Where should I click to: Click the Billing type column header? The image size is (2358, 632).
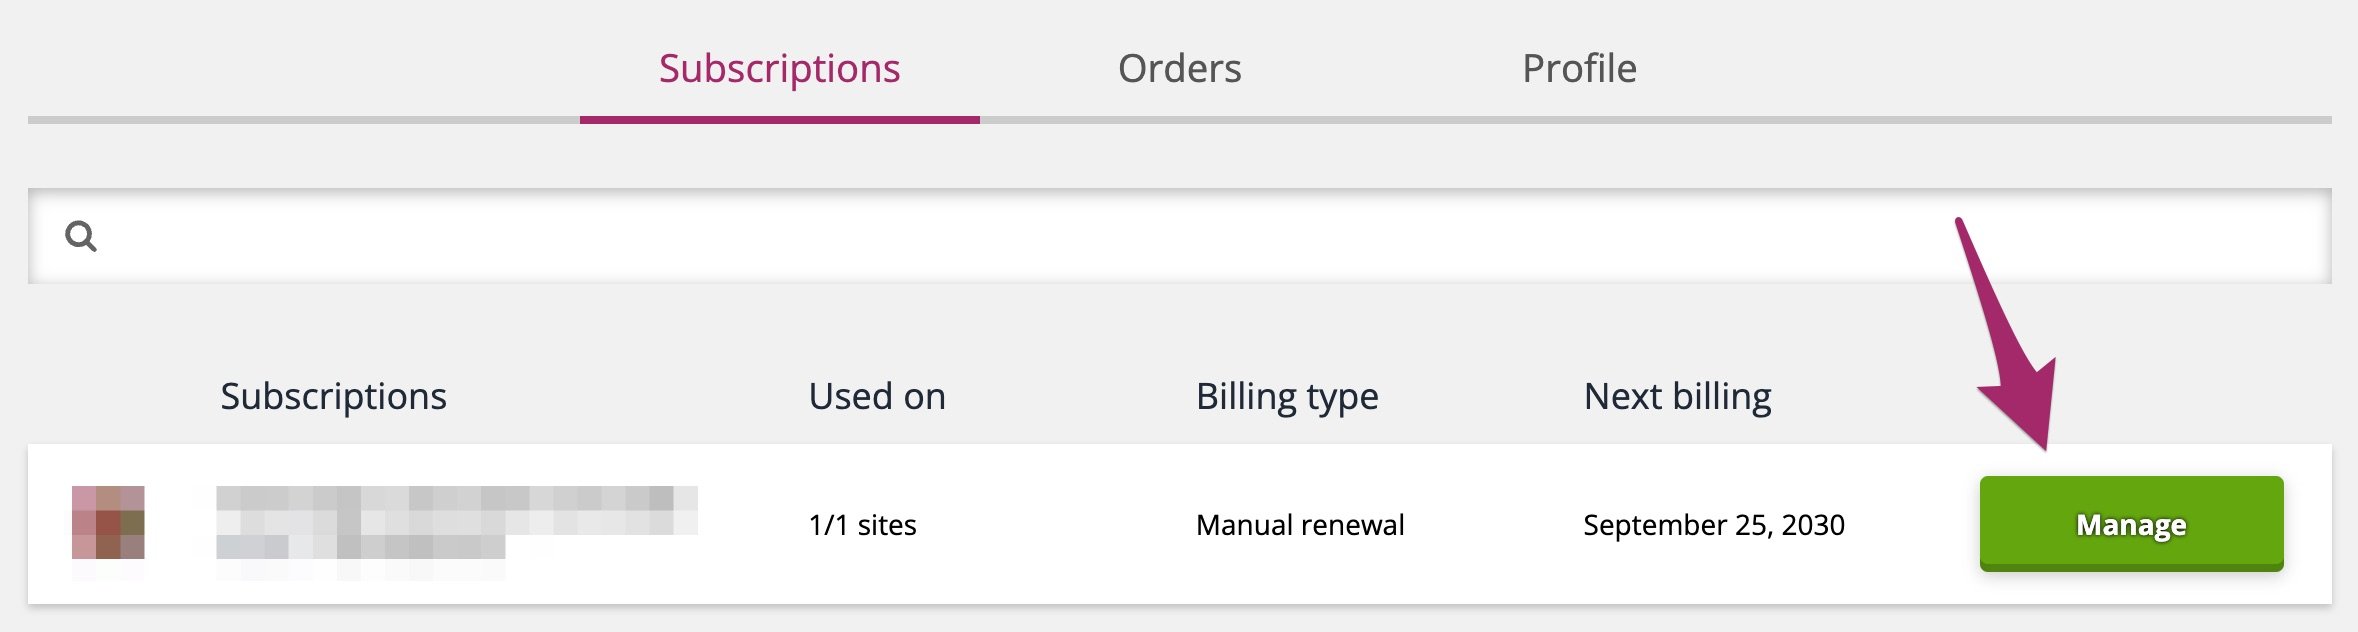tap(1286, 396)
